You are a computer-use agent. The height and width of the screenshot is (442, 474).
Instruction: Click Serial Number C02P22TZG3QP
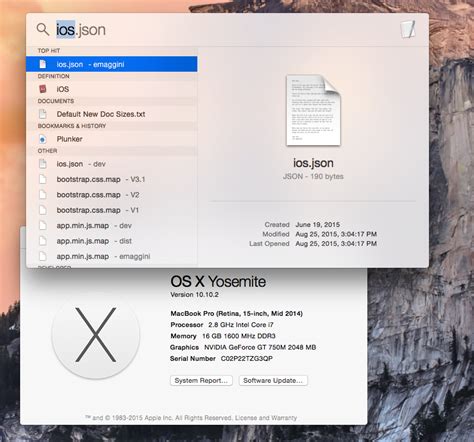(221, 359)
